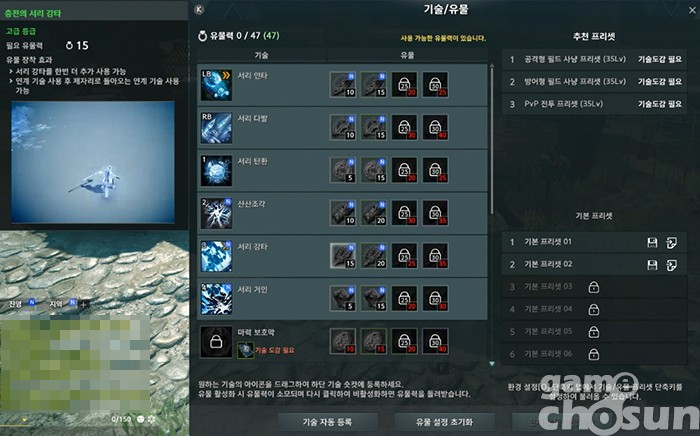Click the locked 마력 보호막 skill icon

click(x=216, y=342)
